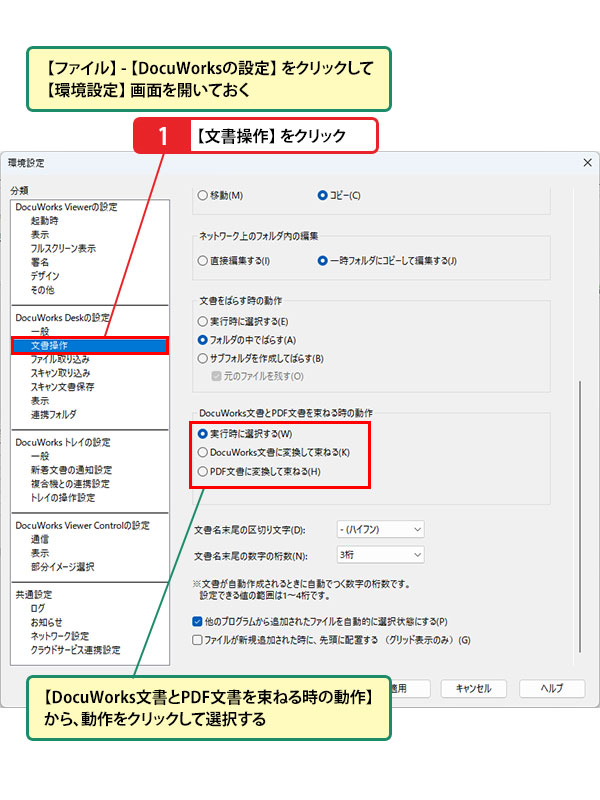Image resolution: width=600 pixels, height=800 pixels.
Task: Select 通信 under Viewer Control
Action: 40,539
